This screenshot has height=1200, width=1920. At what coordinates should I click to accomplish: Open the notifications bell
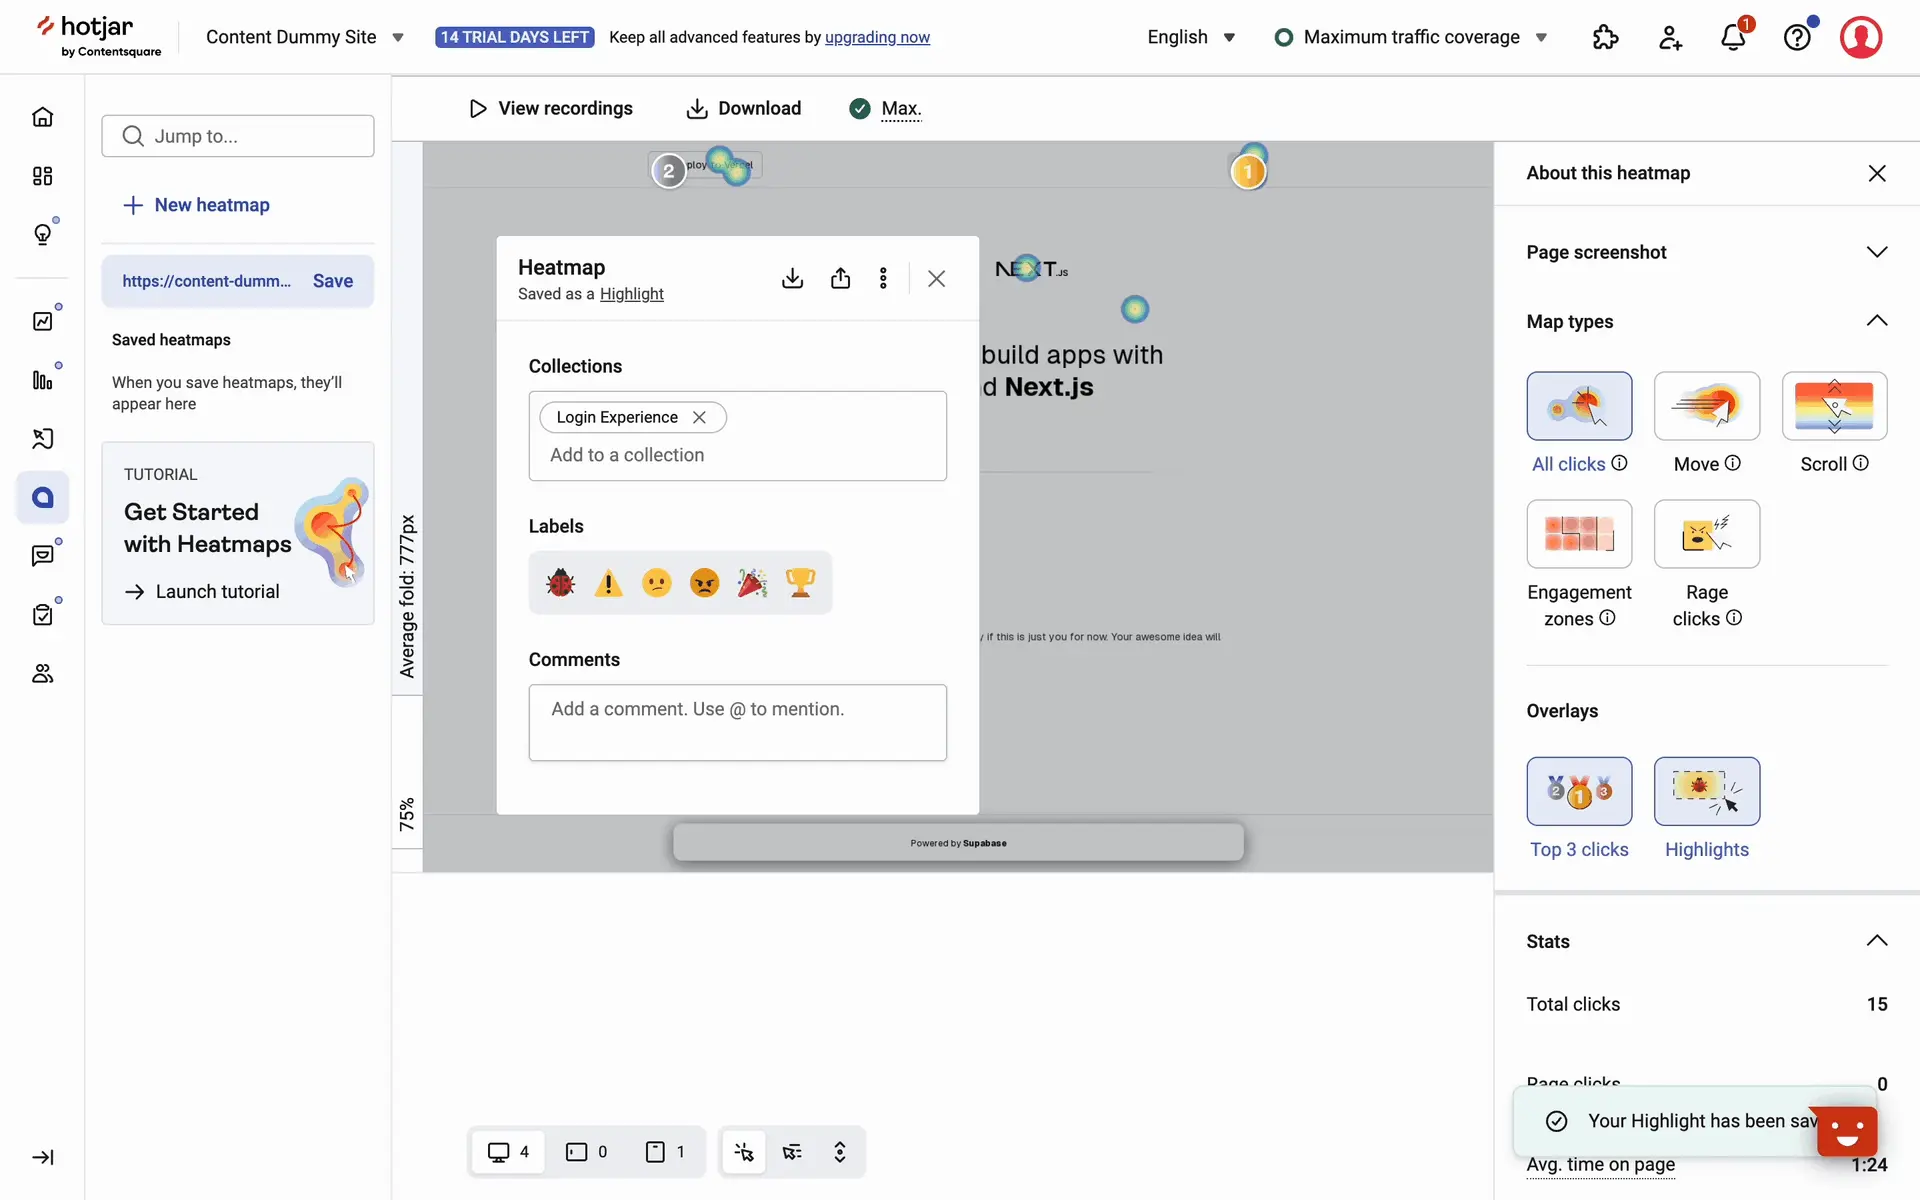(1733, 38)
